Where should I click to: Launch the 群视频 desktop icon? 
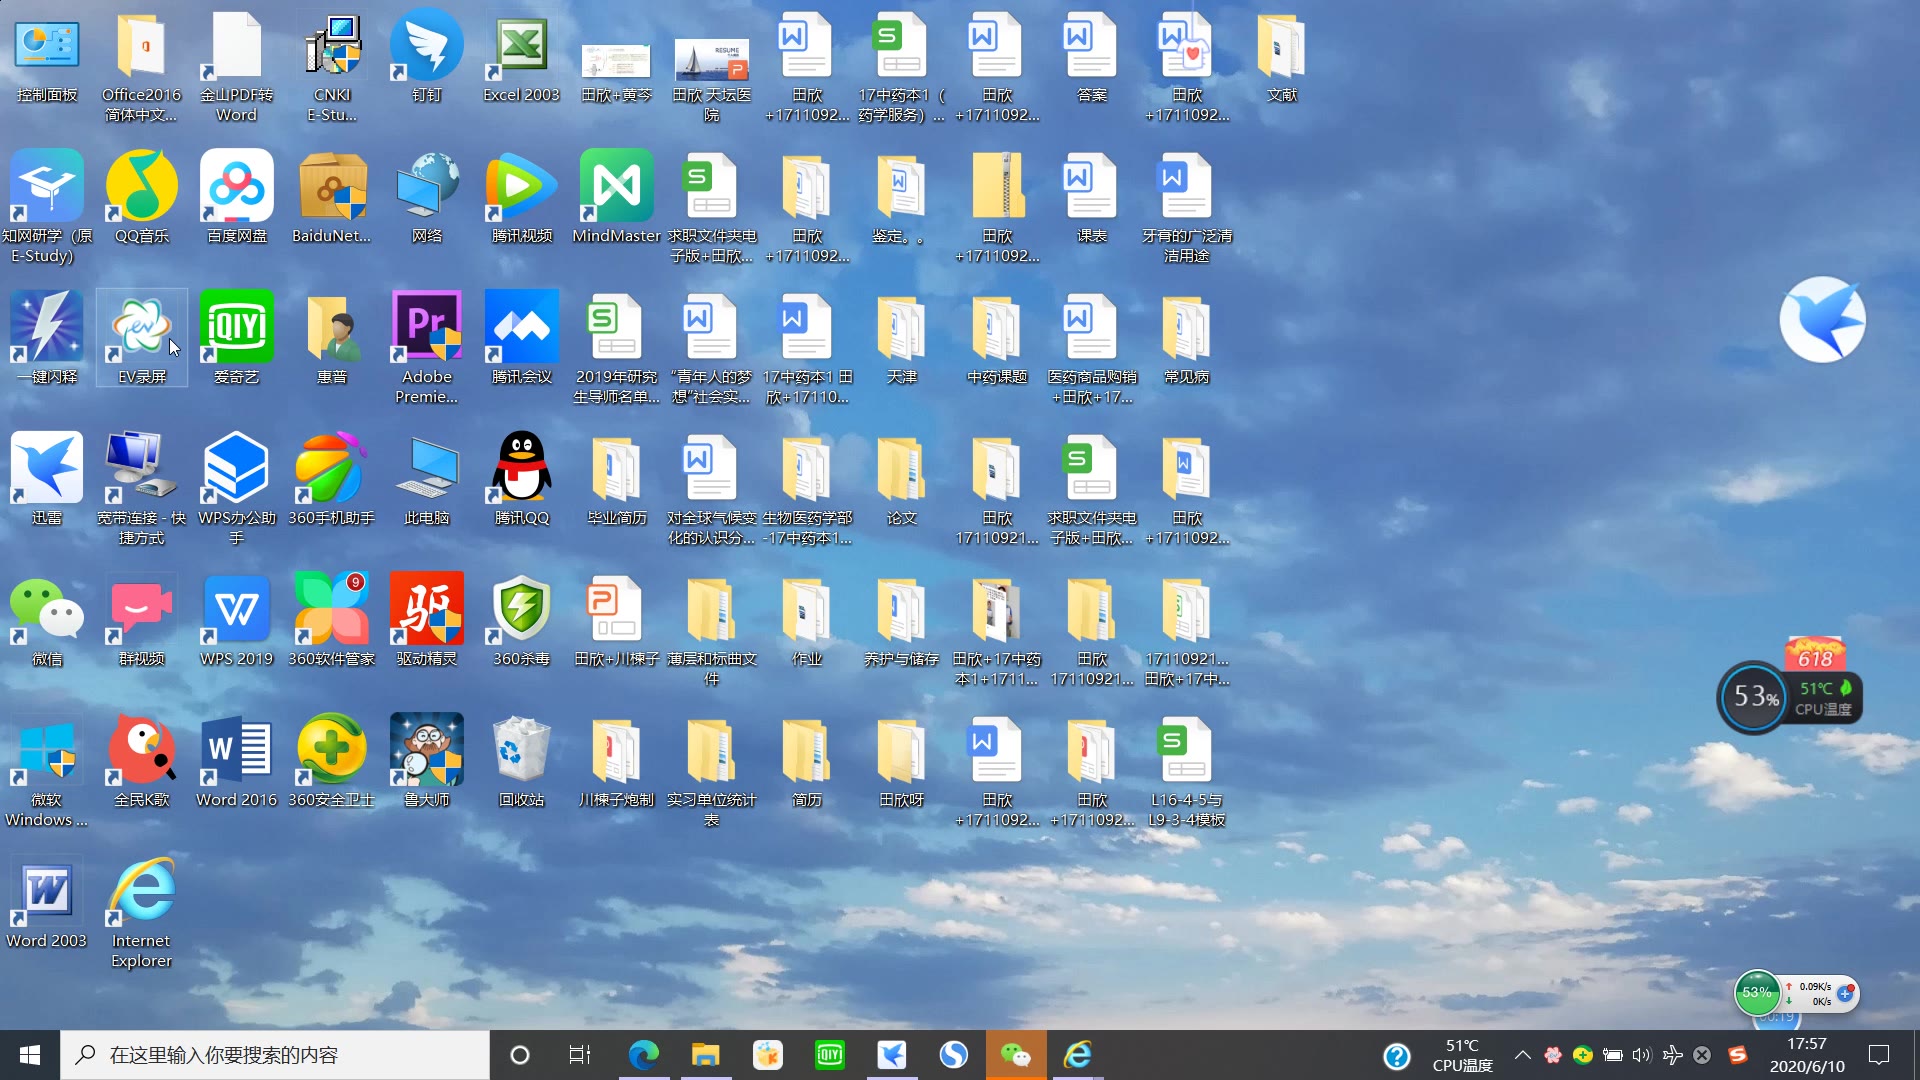(142, 621)
